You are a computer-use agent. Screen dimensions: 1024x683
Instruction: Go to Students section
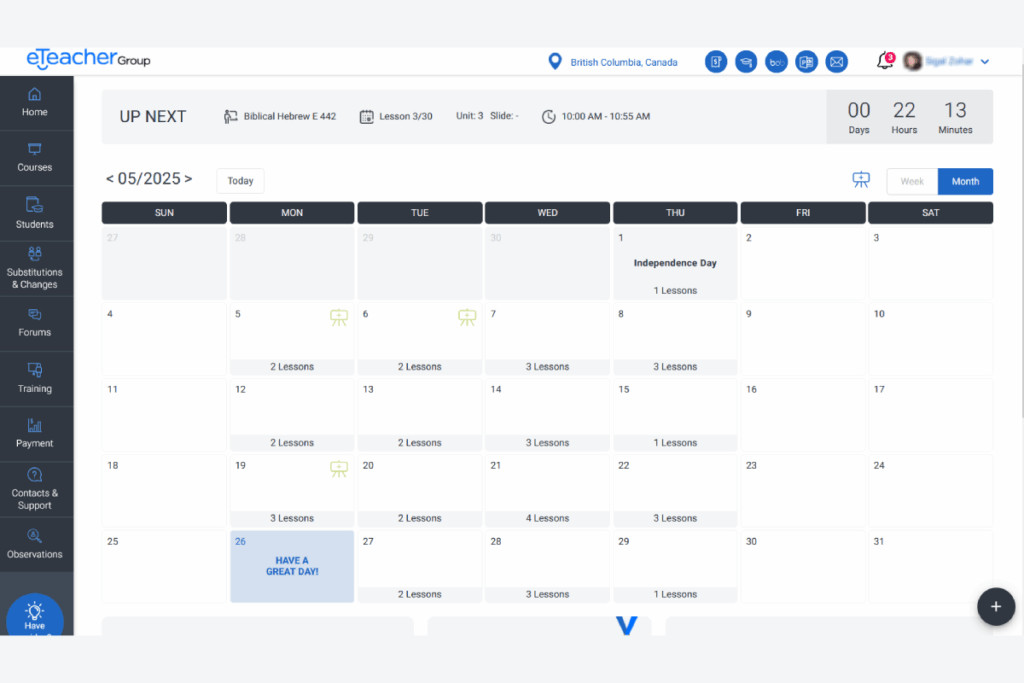point(35,213)
